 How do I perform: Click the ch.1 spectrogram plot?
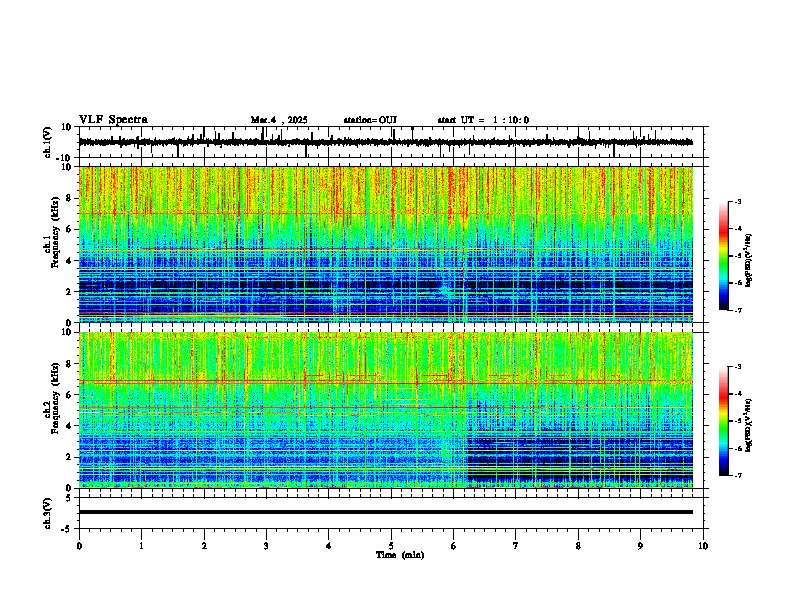386,244
